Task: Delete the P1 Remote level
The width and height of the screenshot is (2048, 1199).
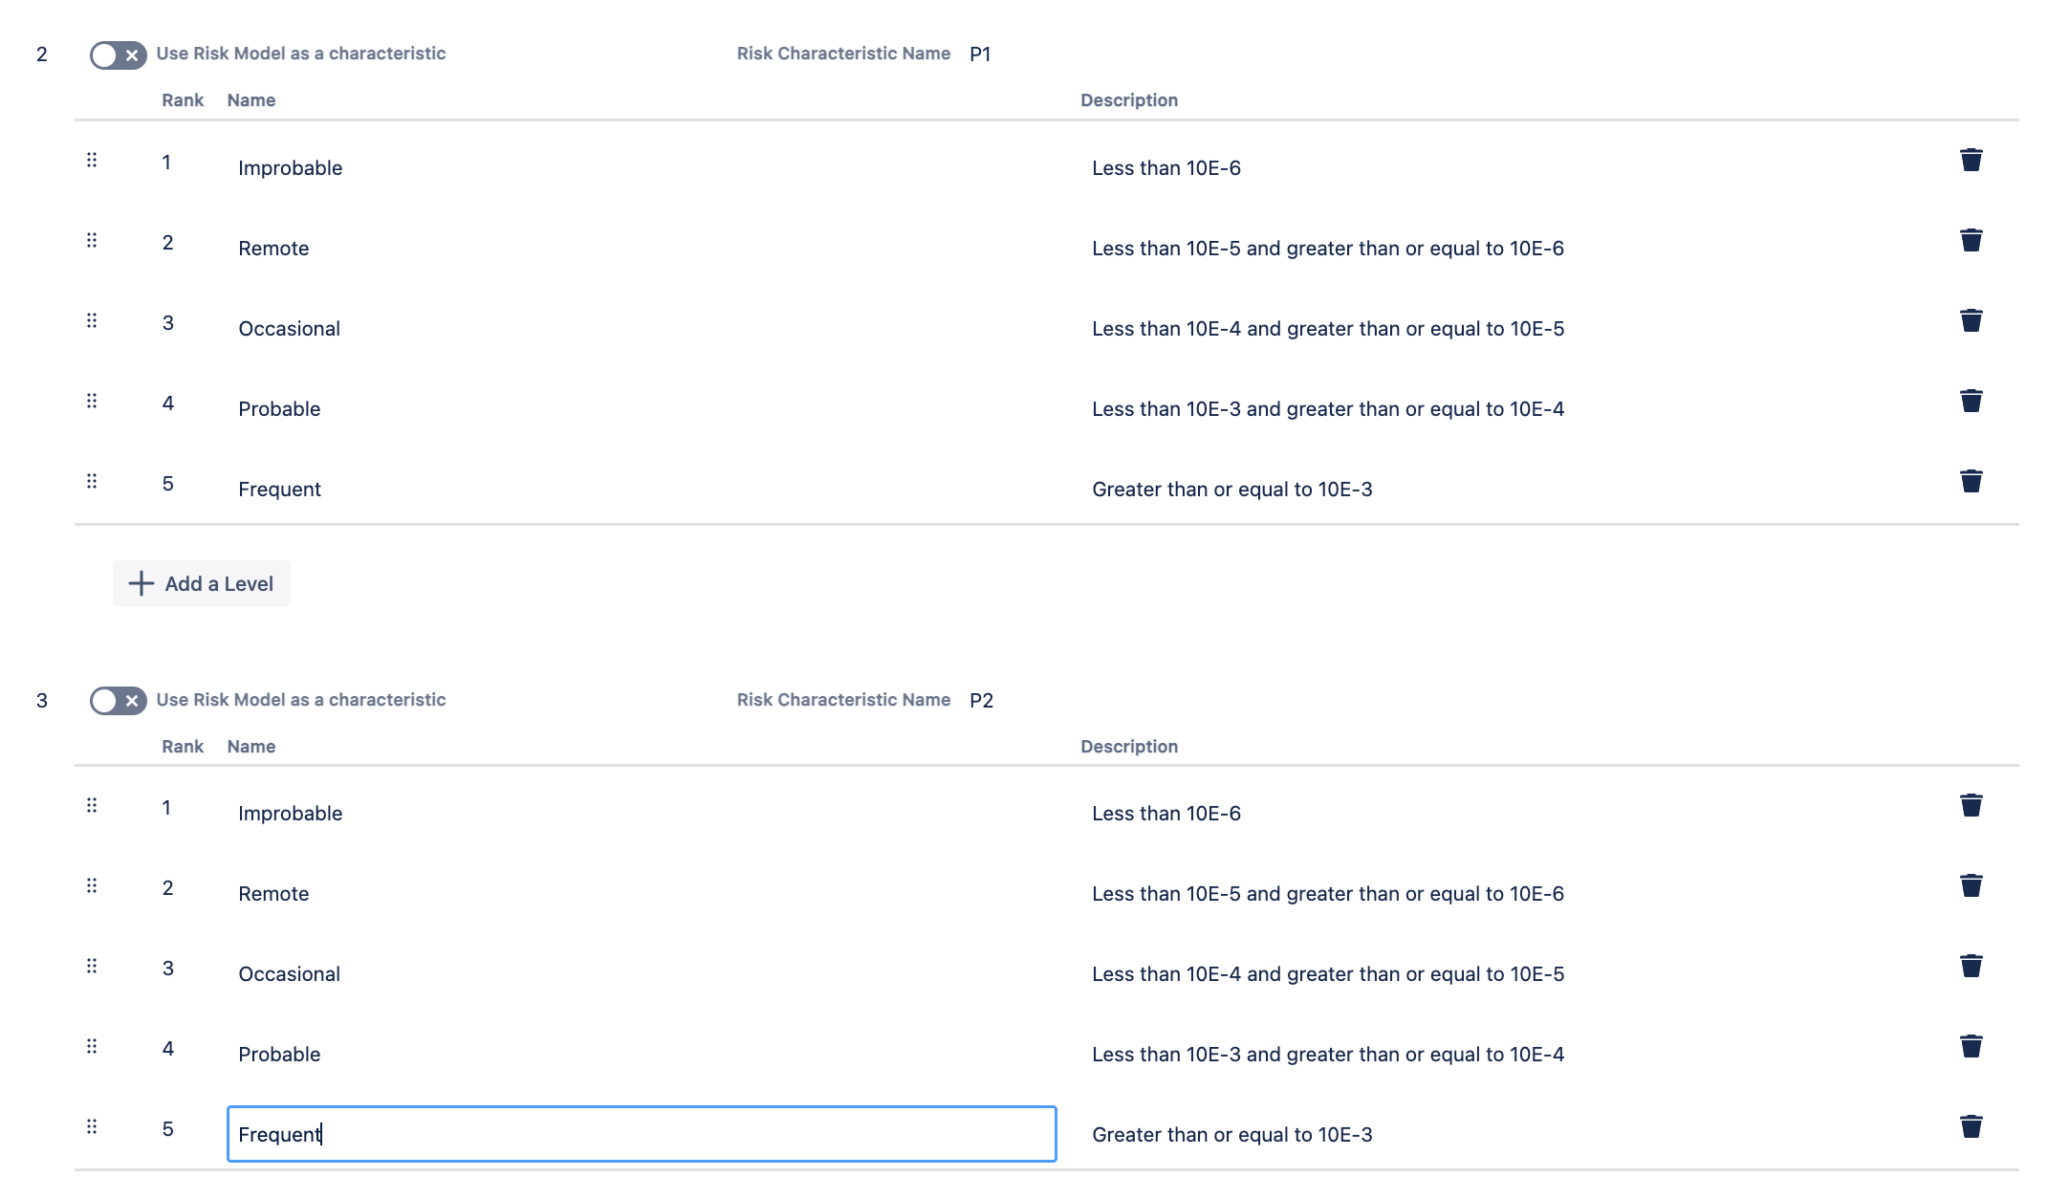Action: tap(1970, 240)
